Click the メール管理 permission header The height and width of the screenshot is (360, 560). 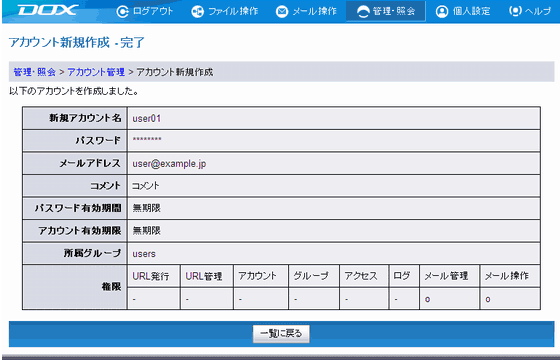446,276
